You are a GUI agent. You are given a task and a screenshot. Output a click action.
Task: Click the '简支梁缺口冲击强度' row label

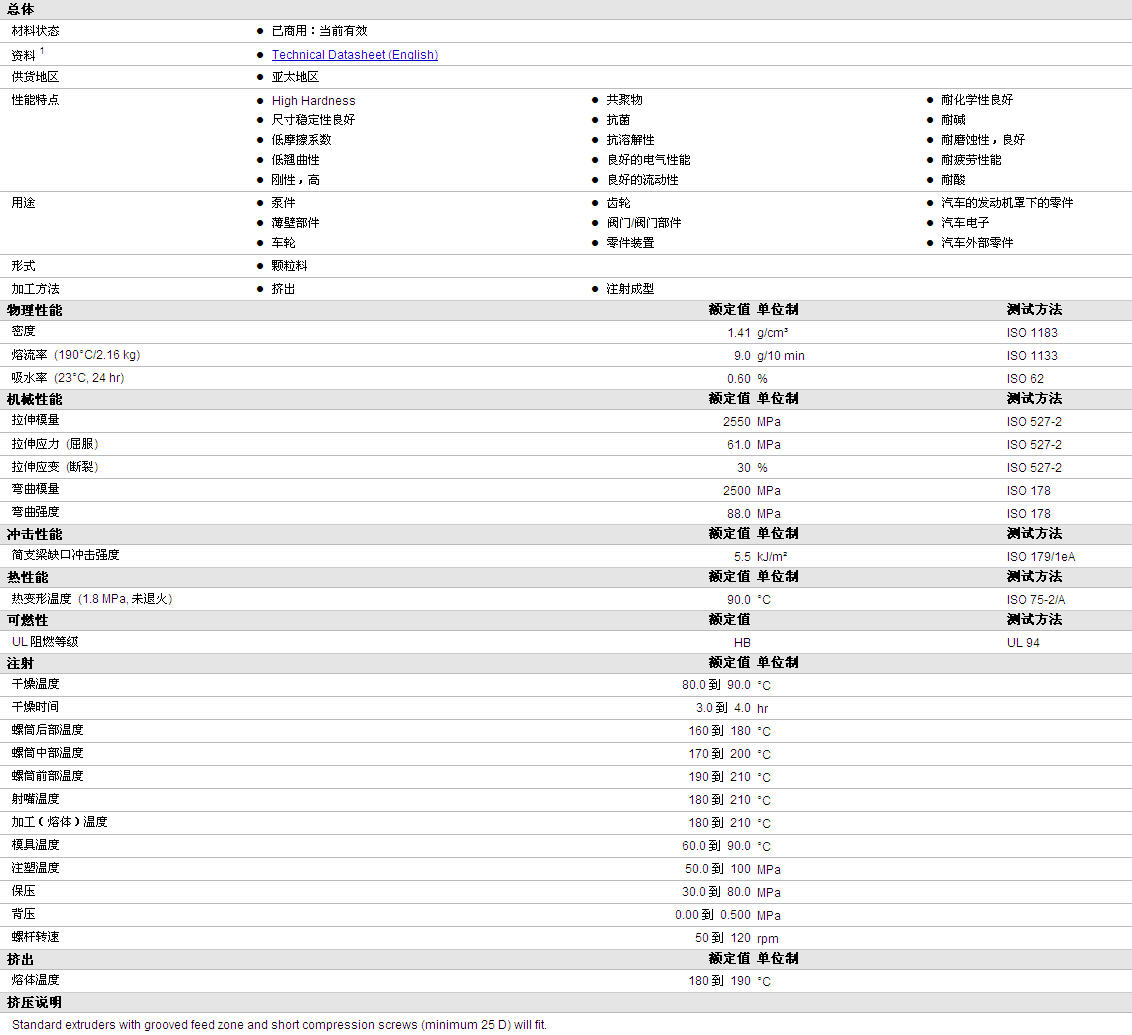[x=65, y=555]
